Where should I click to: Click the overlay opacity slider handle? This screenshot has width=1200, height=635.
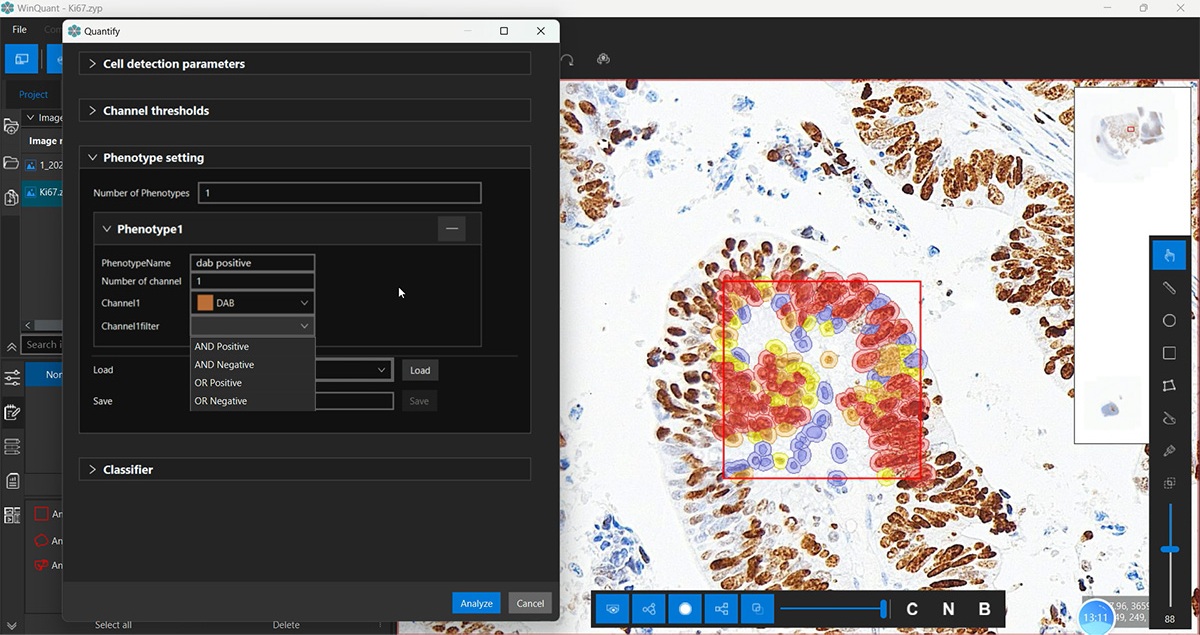884,609
